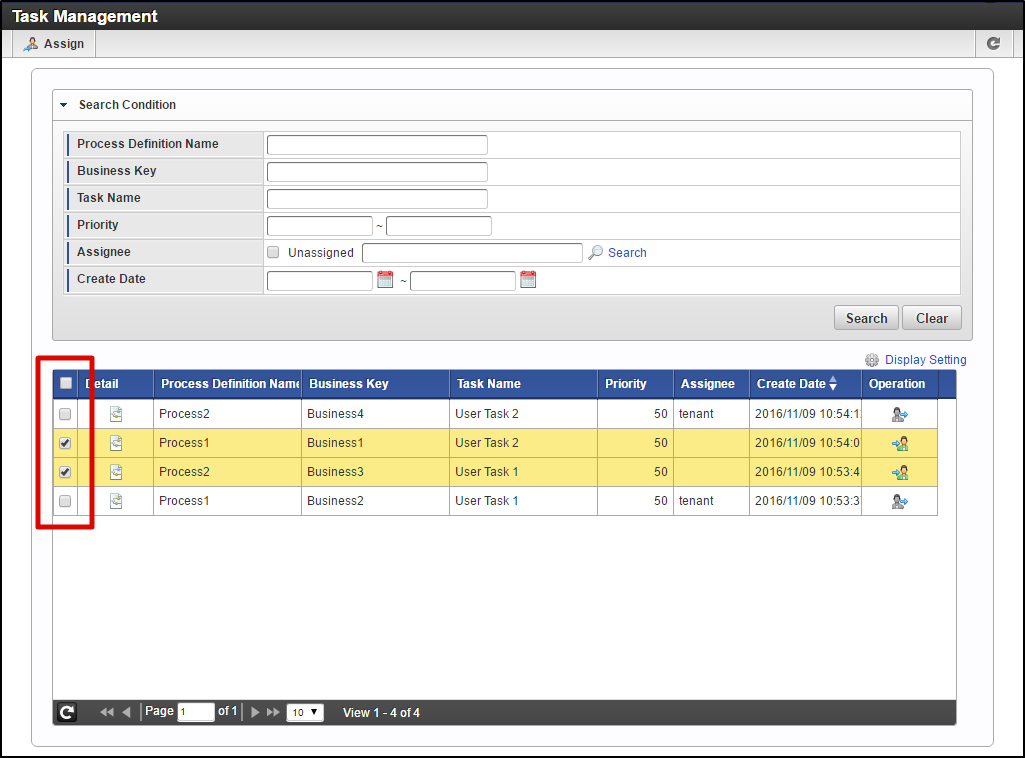Collapse the Search Condition section
The width and height of the screenshot is (1025, 758).
click(x=63, y=105)
